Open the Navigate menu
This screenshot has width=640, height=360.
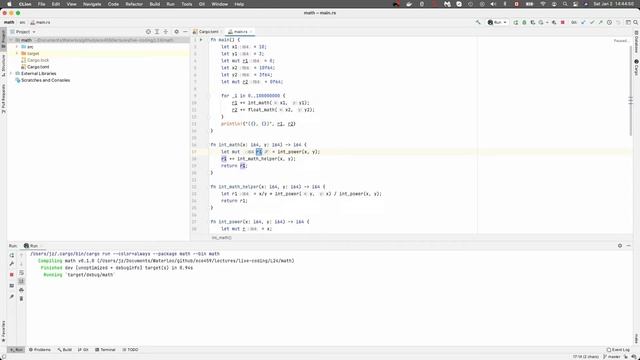pos(92,4)
